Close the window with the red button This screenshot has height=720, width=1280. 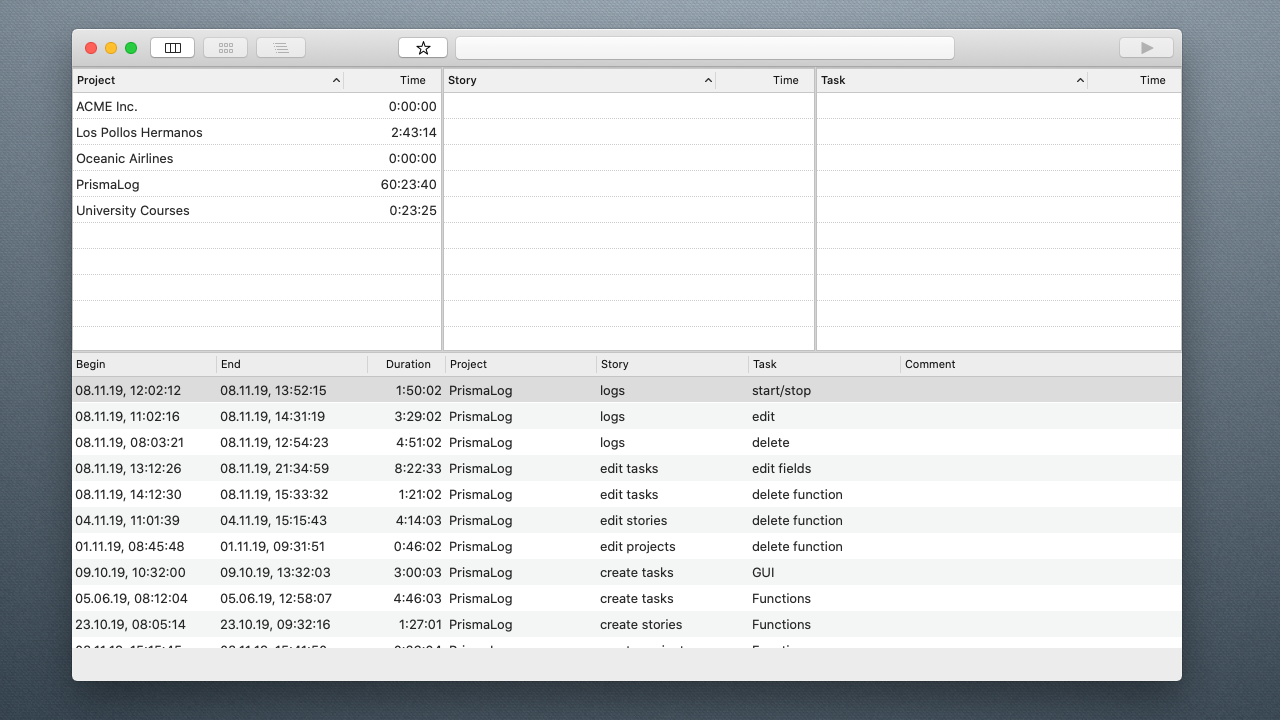(x=91, y=48)
